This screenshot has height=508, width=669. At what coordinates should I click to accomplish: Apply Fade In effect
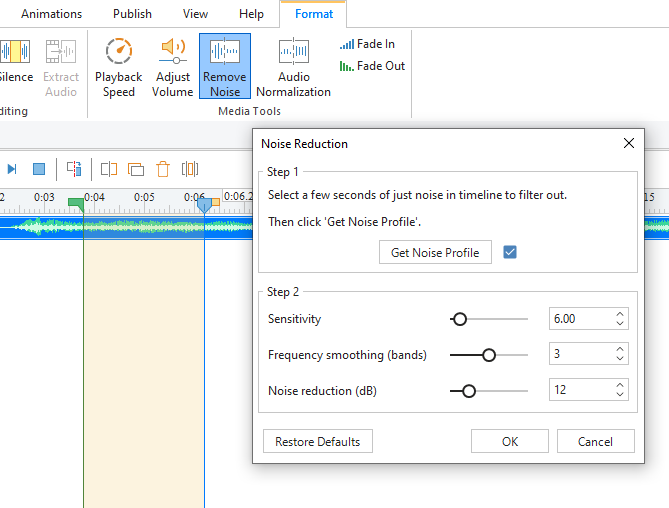(367, 44)
